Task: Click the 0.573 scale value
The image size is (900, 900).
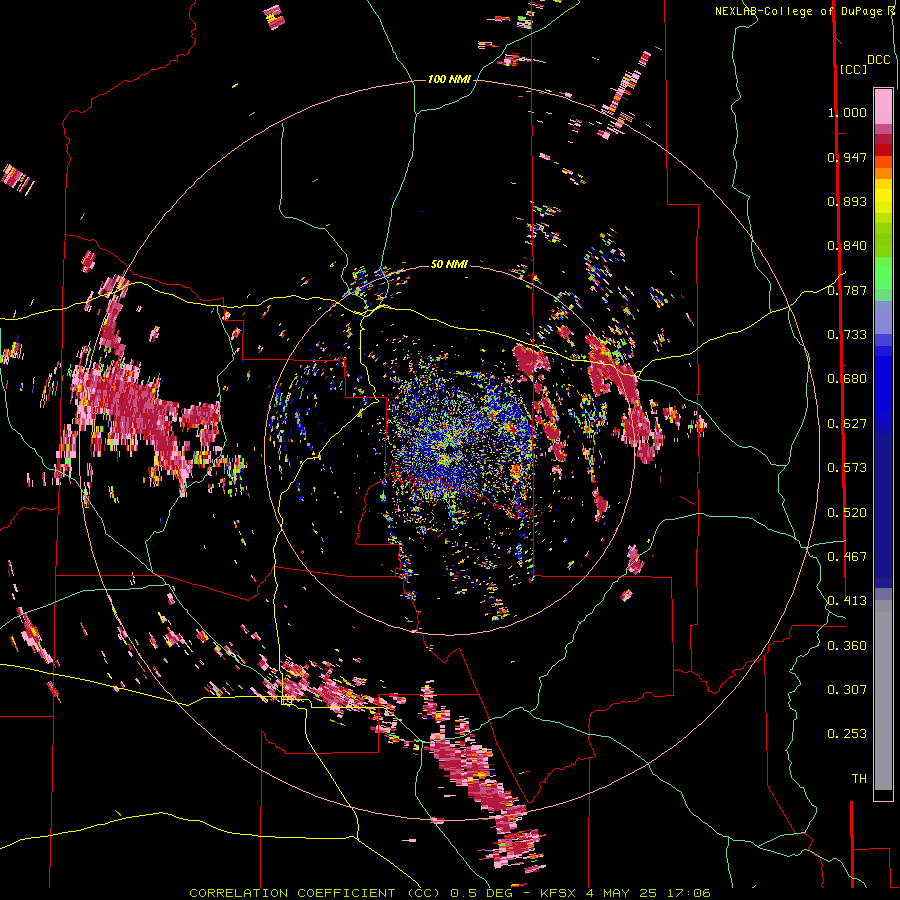Action: pos(847,468)
